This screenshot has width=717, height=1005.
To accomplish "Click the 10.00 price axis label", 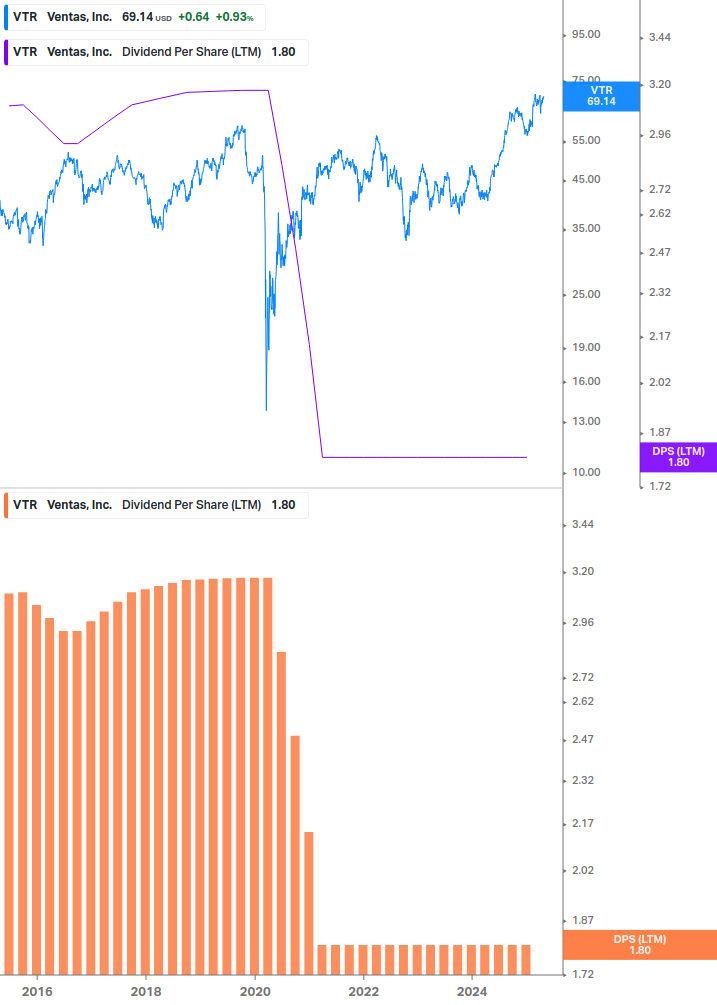I will pyautogui.click(x=586, y=472).
